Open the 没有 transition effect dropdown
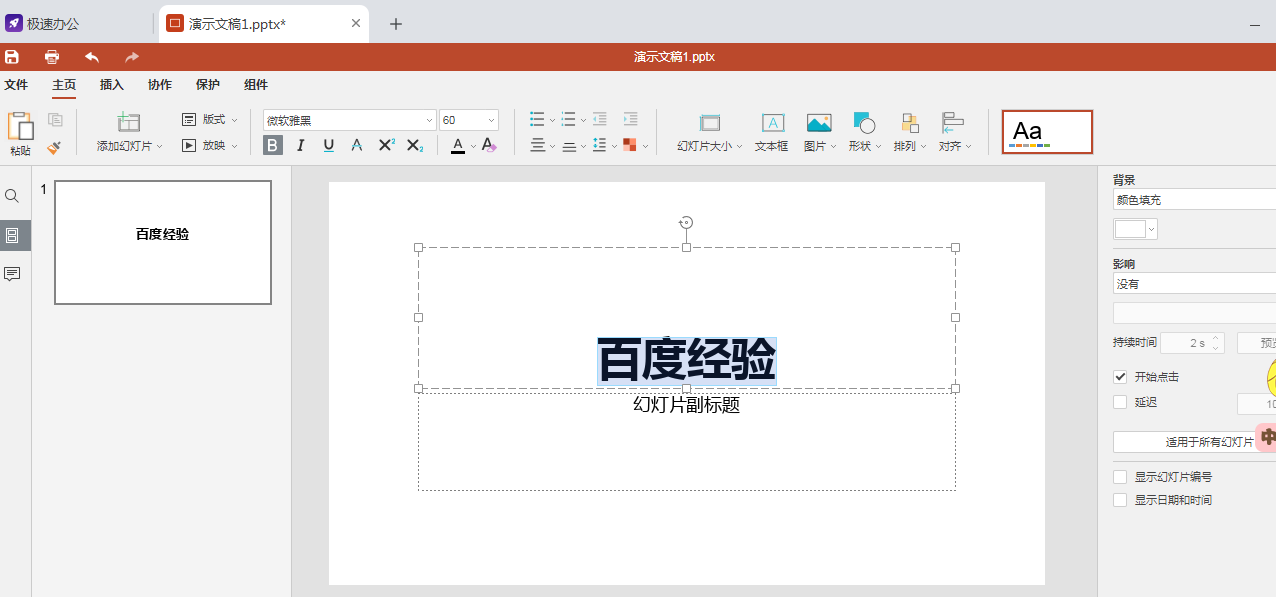Image resolution: width=1276 pixels, height=597 pixels. (1194, 284)
